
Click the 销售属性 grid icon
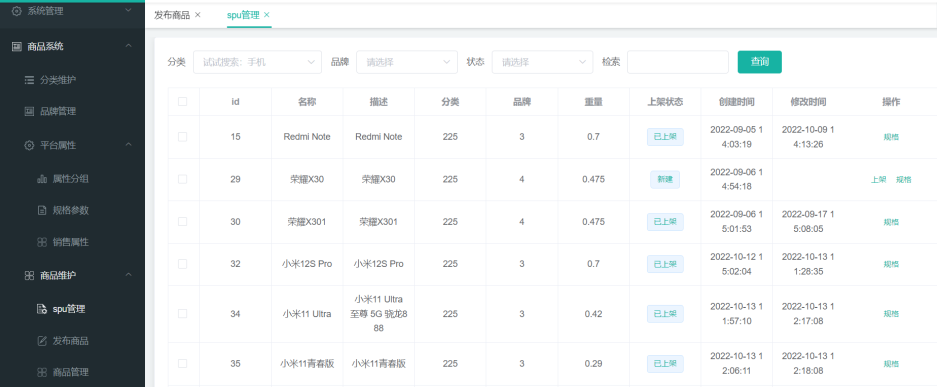point(42,242)
